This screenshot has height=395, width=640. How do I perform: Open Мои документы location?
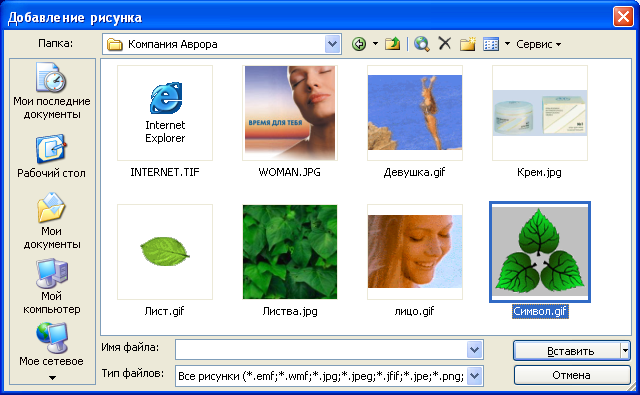[x=51, y=221]
